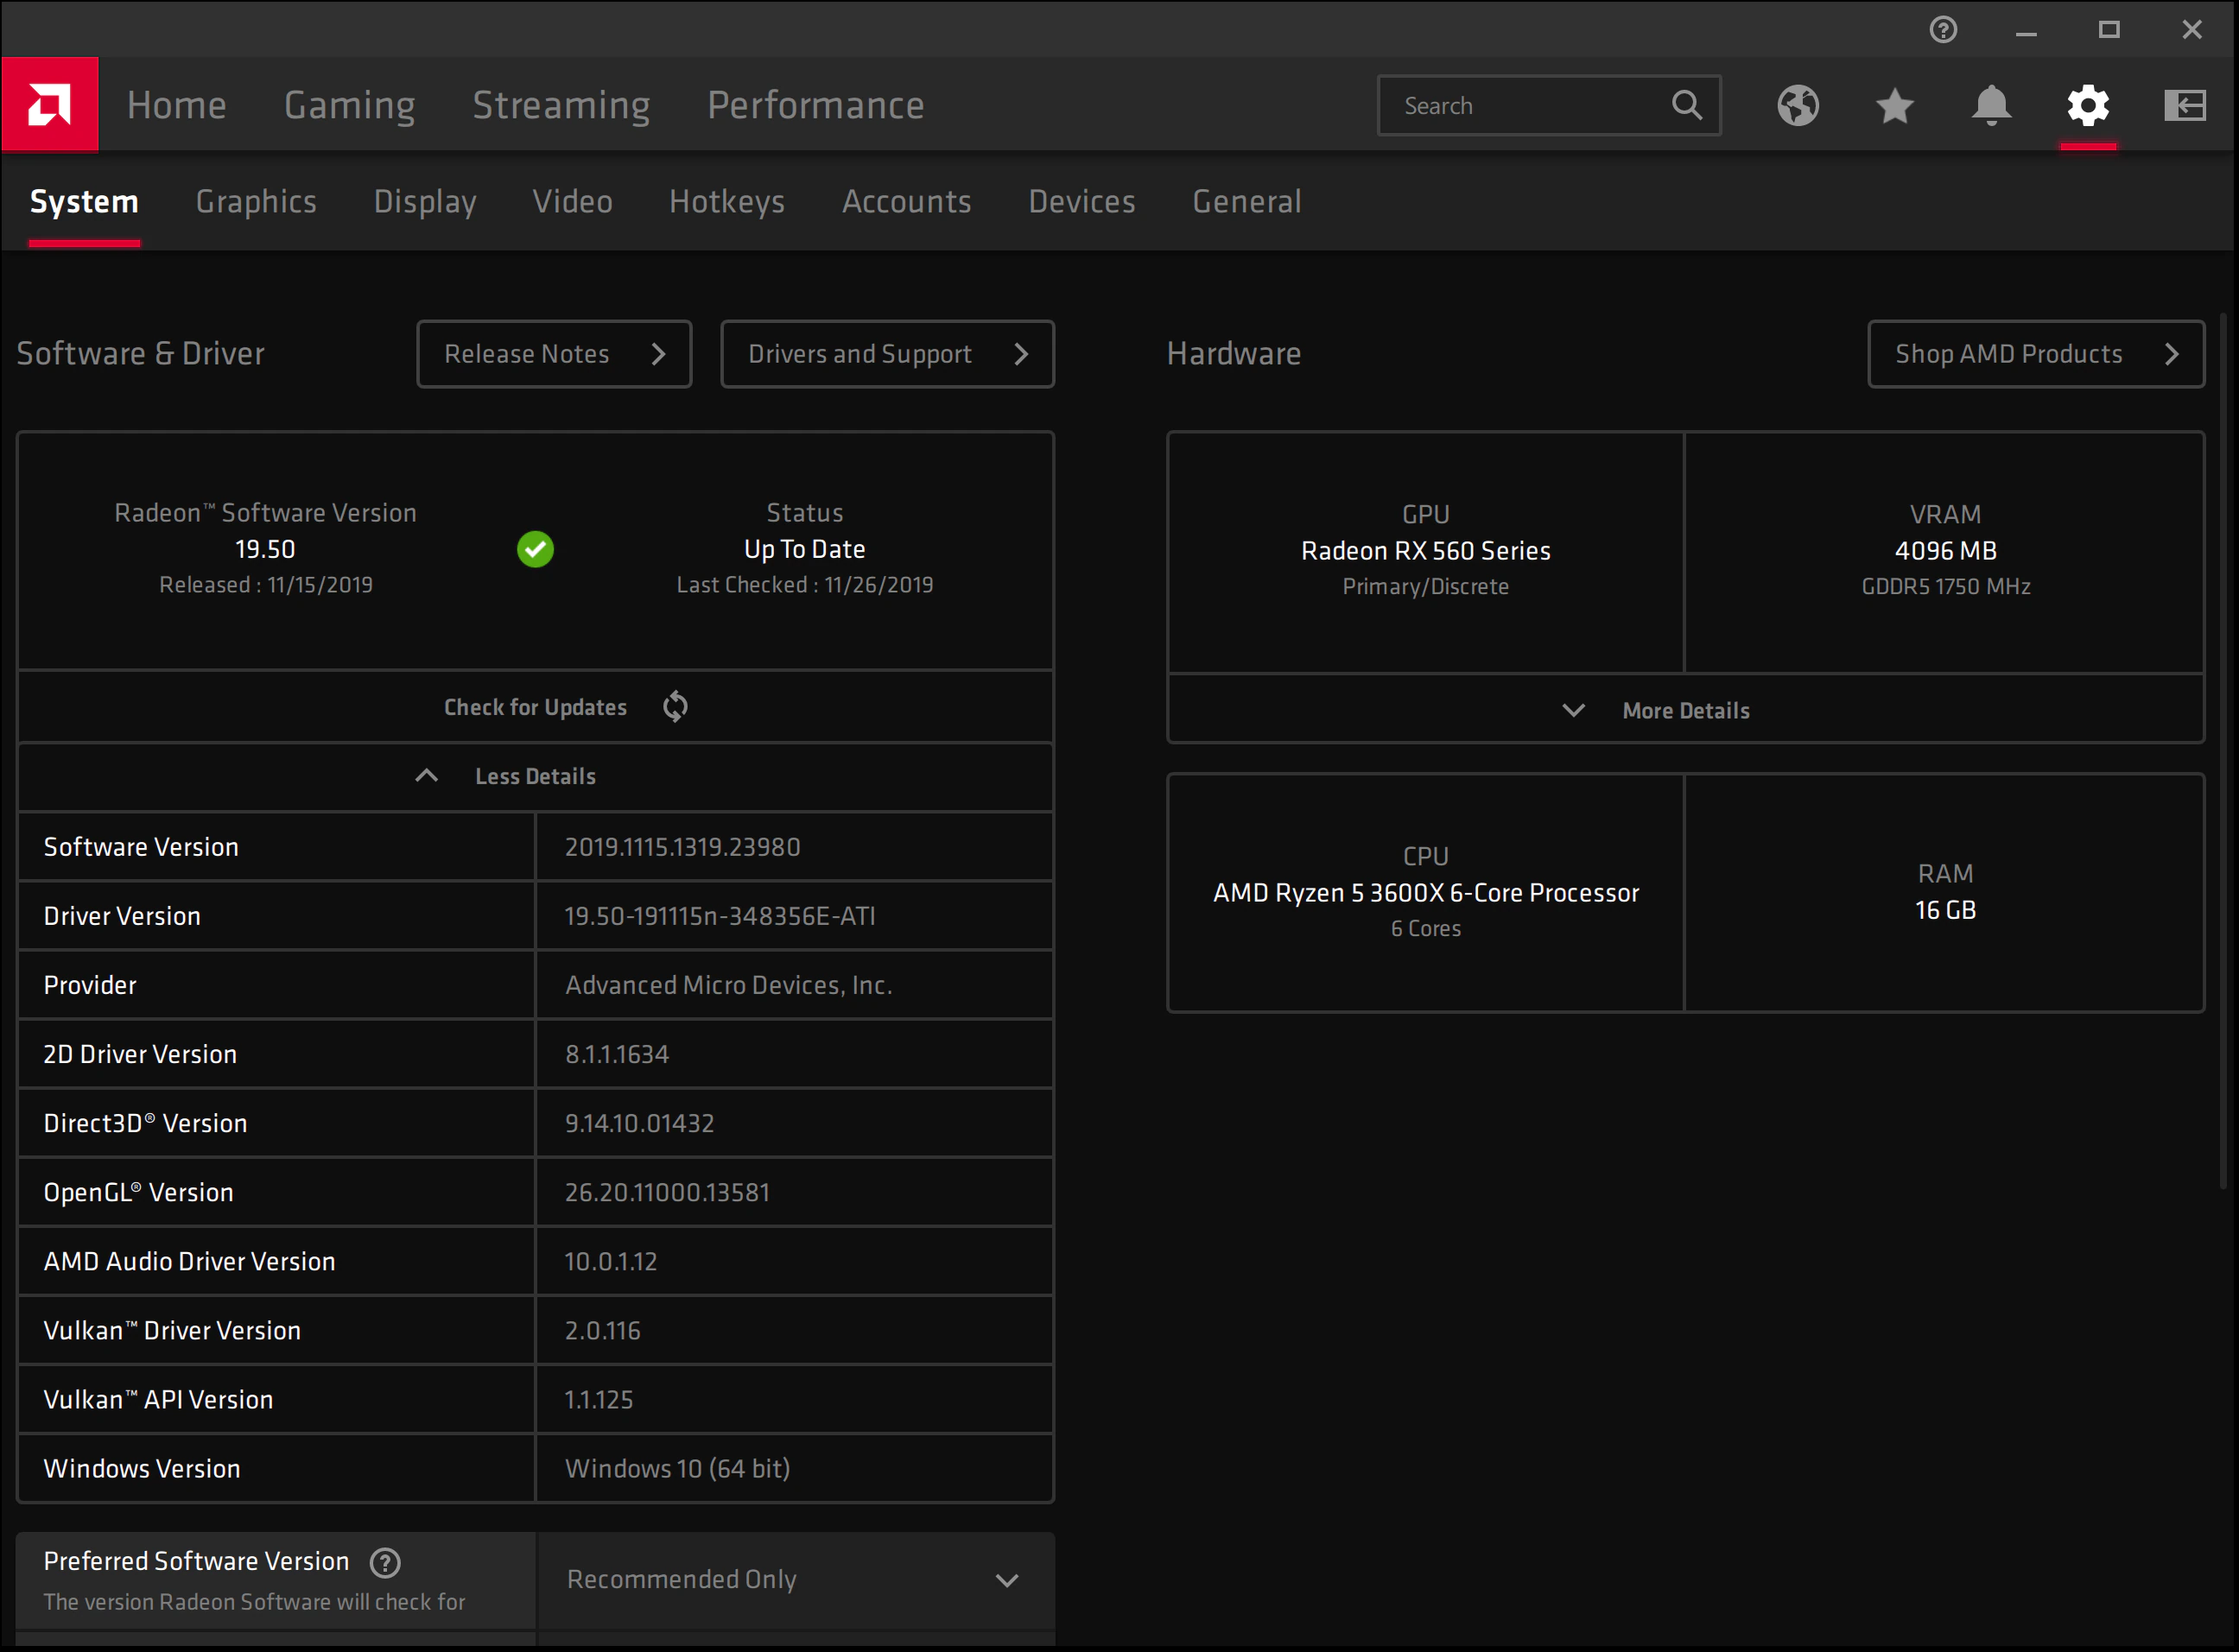2239x1652 pixels.
Task: Click the settings gear icon
Action: tap(2088, 105)
